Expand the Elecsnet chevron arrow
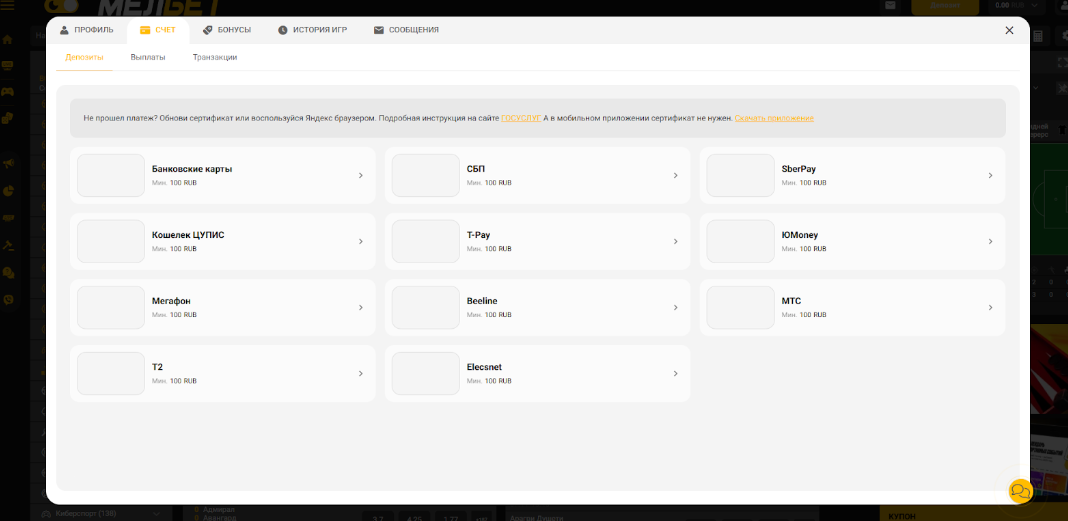The image size is (1068, 521). pos(675,374)
